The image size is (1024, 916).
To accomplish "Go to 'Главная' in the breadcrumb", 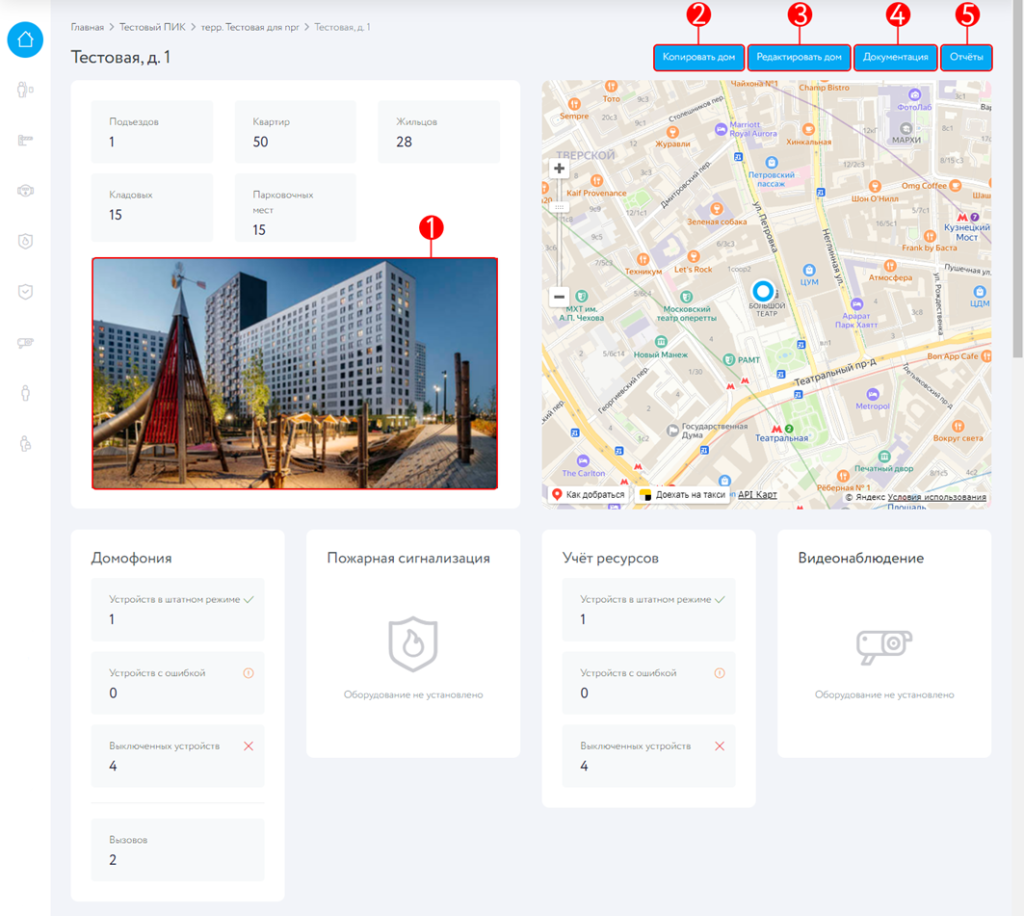I will (x=87, y=27).
